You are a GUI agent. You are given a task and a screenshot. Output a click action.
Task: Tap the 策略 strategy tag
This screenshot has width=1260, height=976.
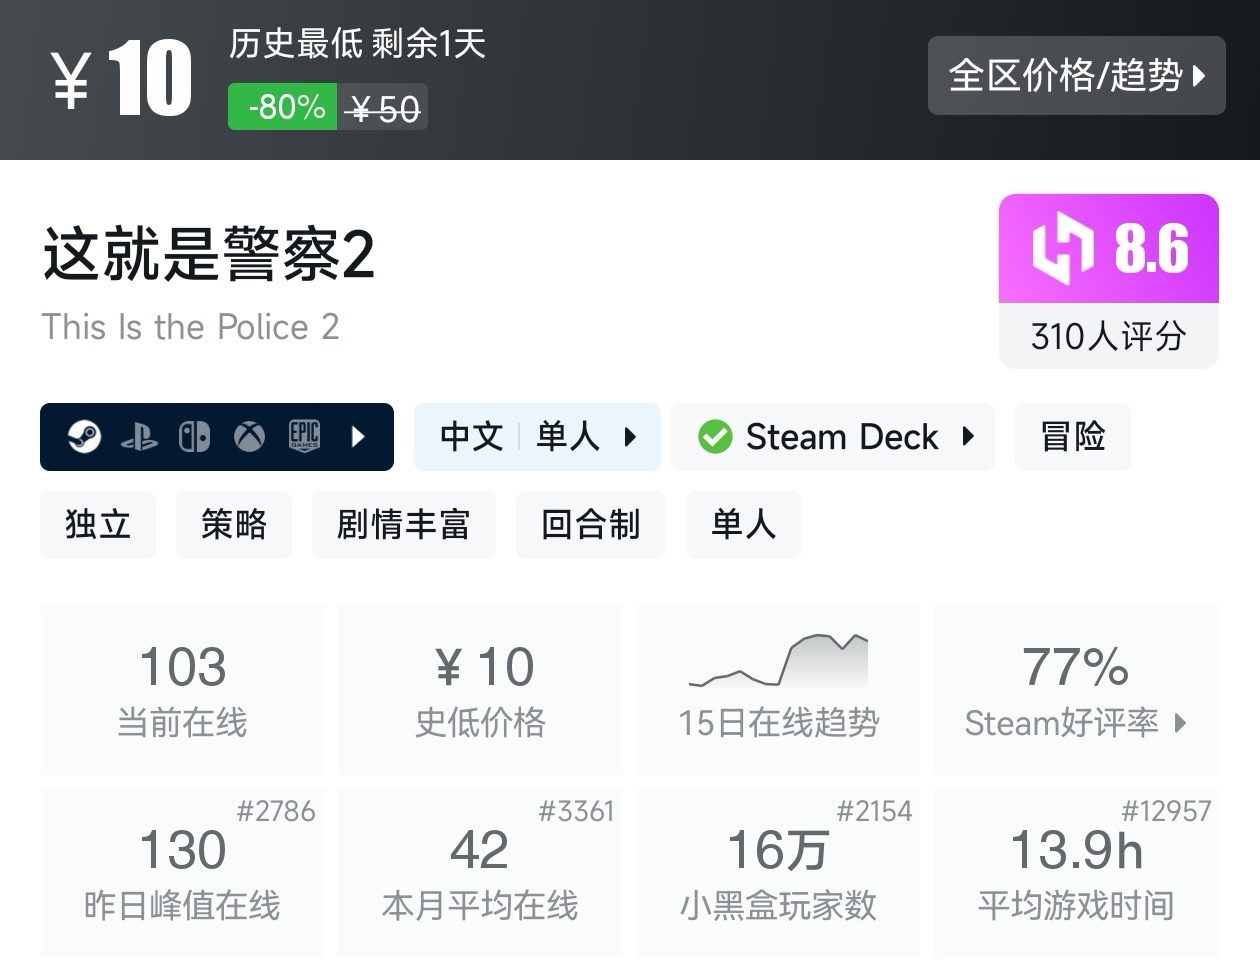click(234, 525)
